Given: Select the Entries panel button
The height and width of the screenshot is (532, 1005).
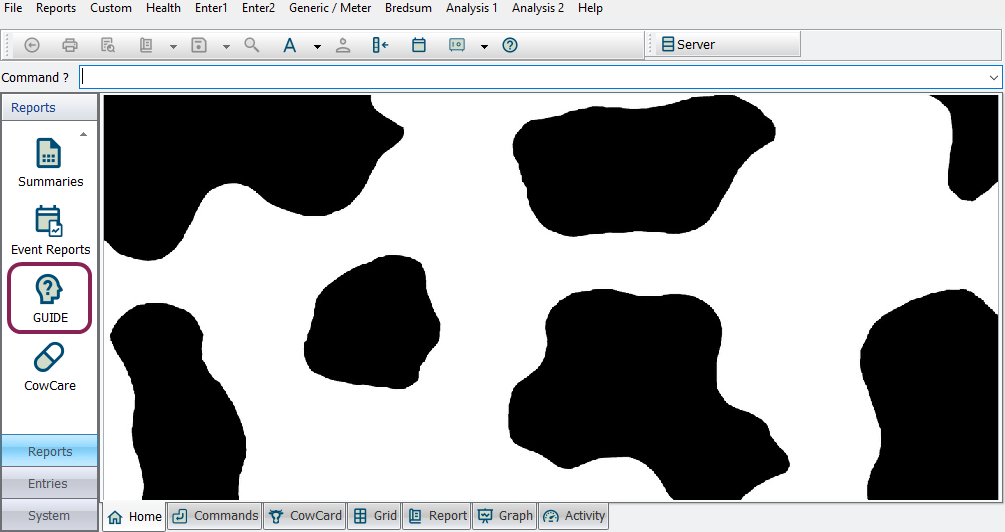Looking at the screenshot, I should coord(48,484).
